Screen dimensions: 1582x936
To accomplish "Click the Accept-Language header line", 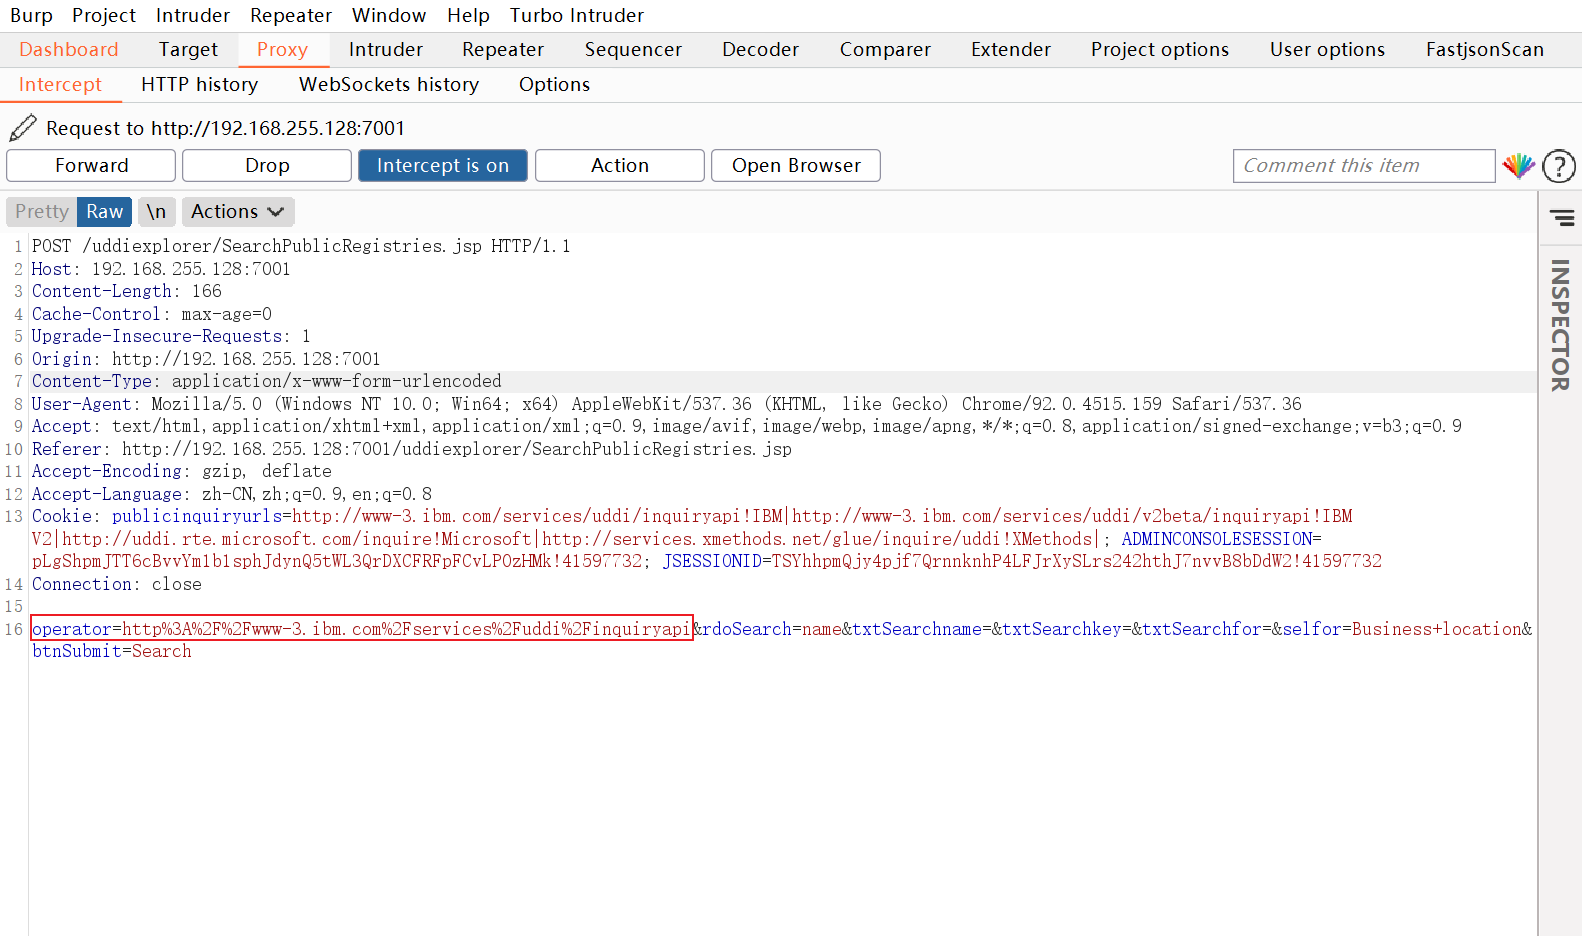I will pyautogui.click(x=232, y=494).
